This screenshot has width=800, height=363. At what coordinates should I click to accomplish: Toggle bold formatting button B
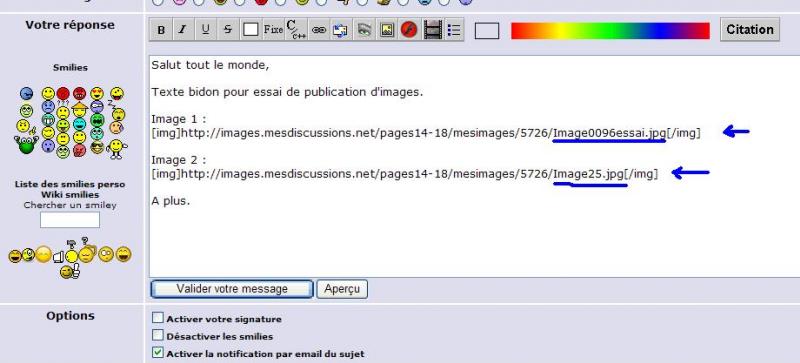(x=161, y=30)
